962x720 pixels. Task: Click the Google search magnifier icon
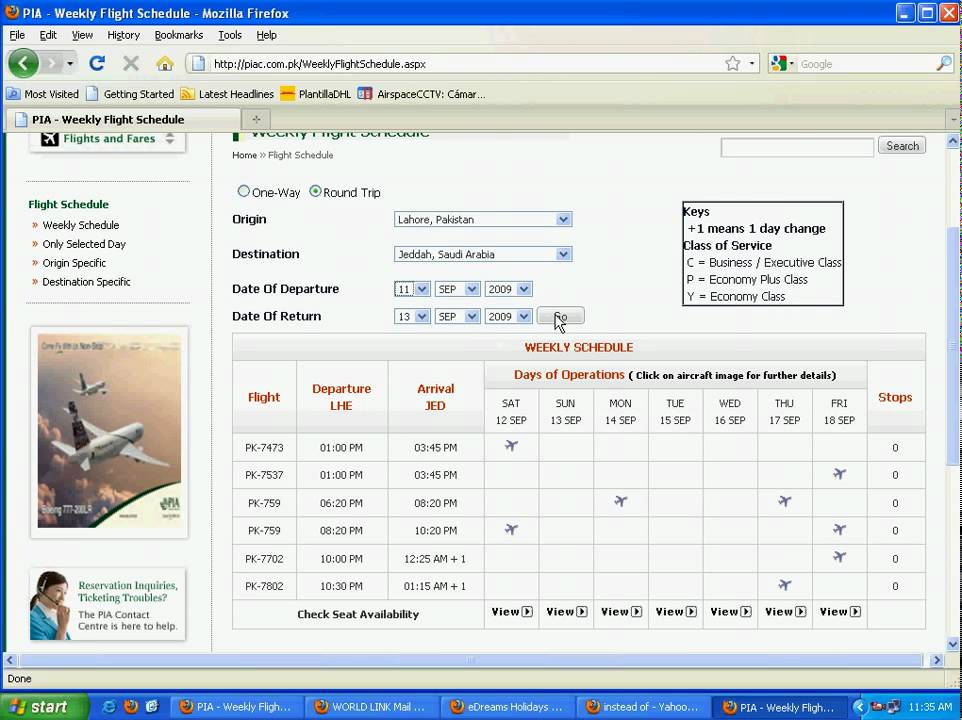pos(944,63)
